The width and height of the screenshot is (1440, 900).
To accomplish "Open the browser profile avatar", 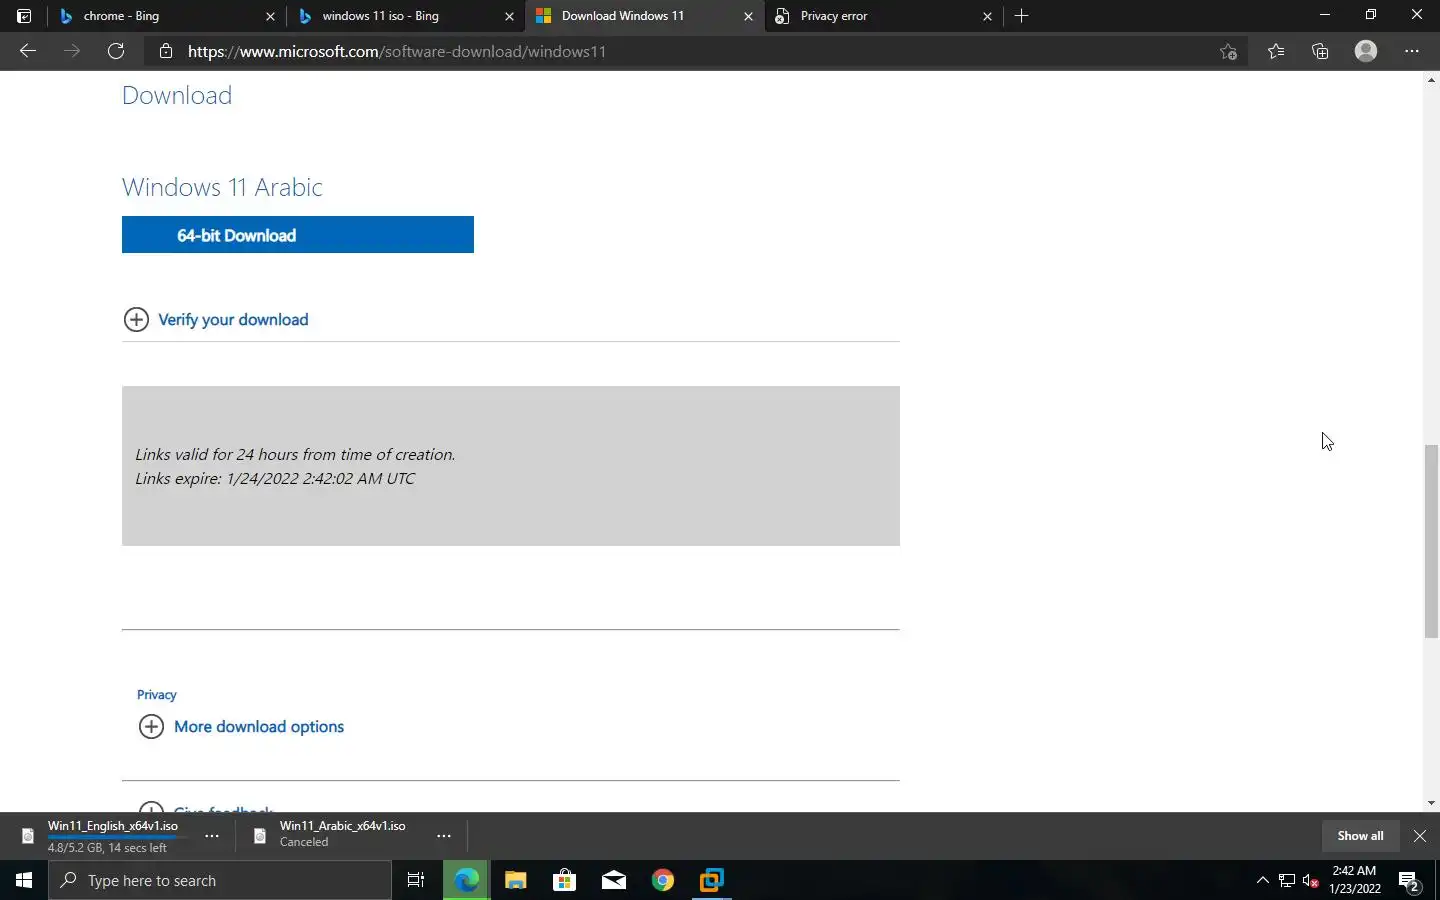I will pyautogui.click(x=1366, y=51).
